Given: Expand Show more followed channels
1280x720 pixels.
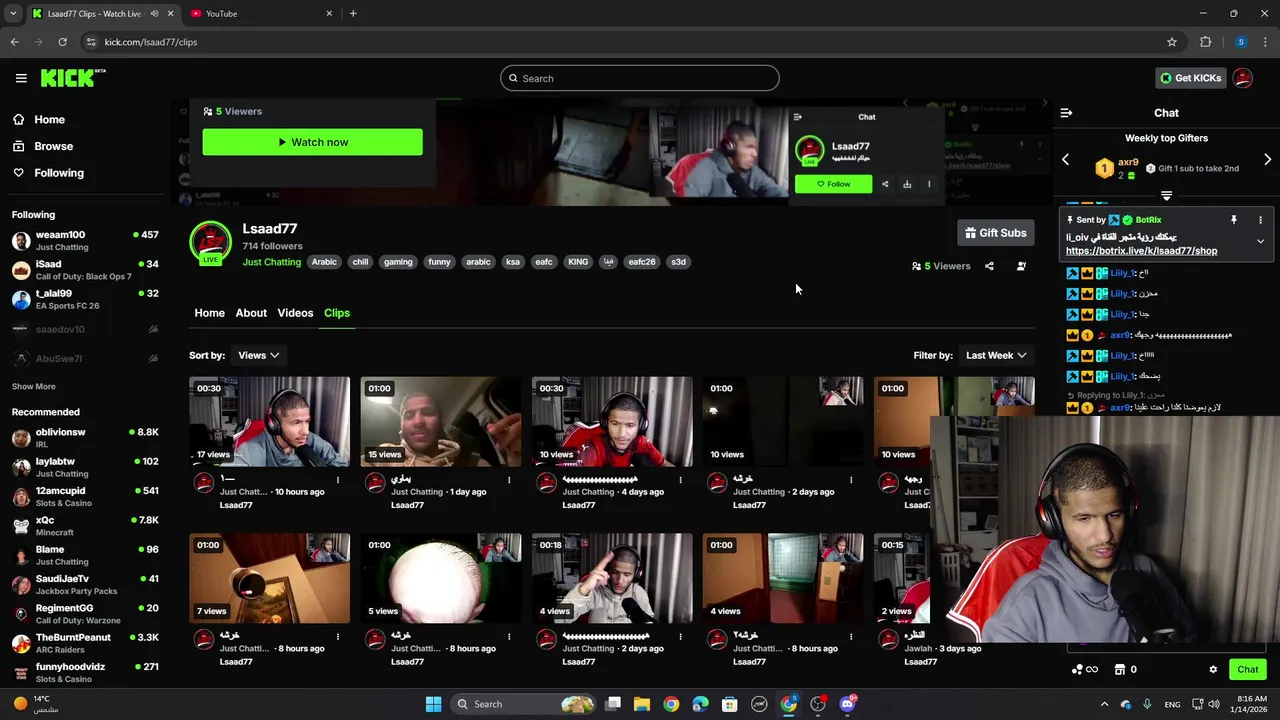Looking at the screenshot, I should (34, 386).
